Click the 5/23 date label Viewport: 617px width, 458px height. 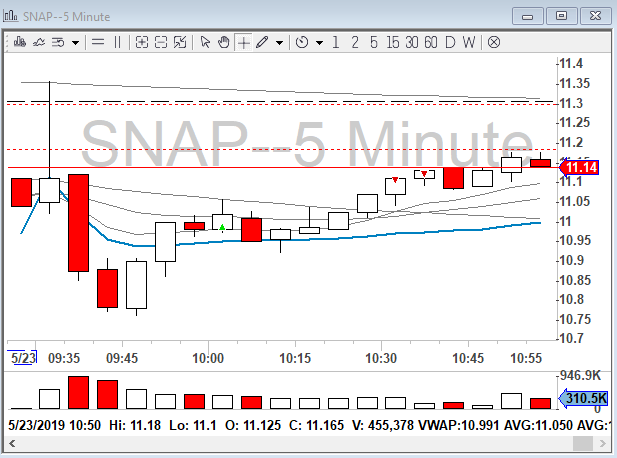coord(23,358)
